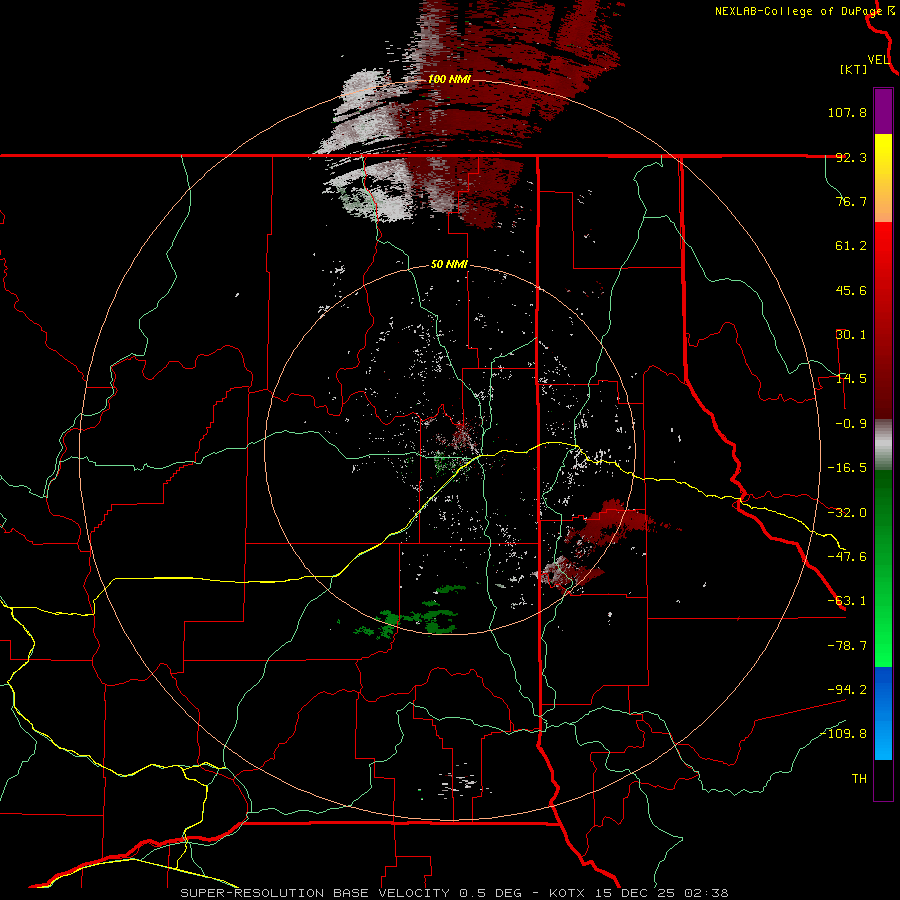The width and height of the screenshot is (900, 900).
Task: Click the [KT] units label
Action: tap(853, 69)
